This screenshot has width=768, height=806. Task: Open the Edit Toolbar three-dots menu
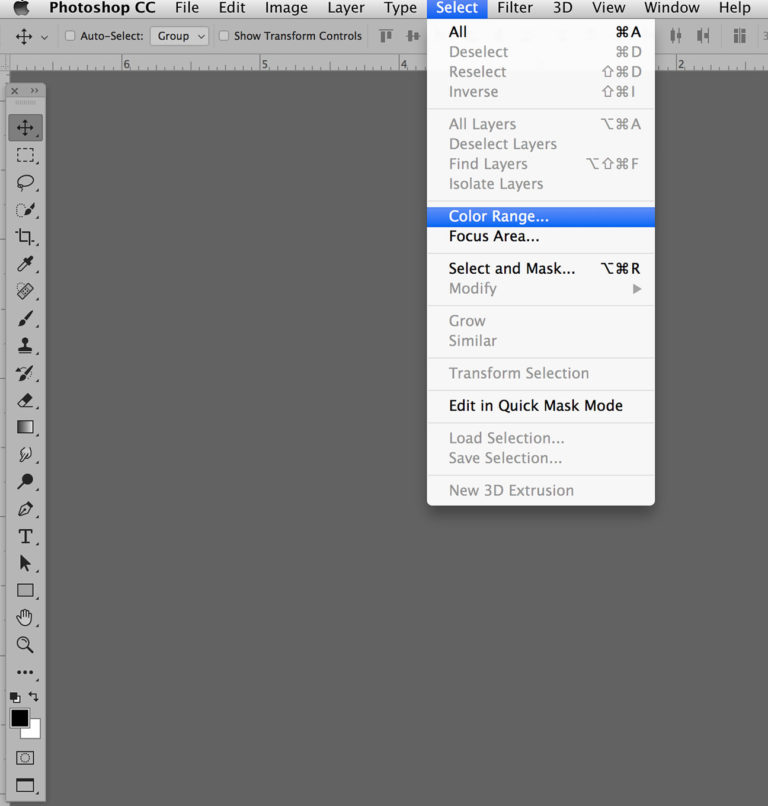[x=25, y=672]
